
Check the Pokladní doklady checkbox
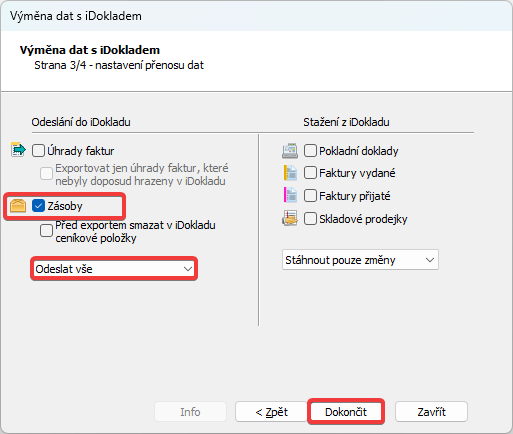coord(310,151)
